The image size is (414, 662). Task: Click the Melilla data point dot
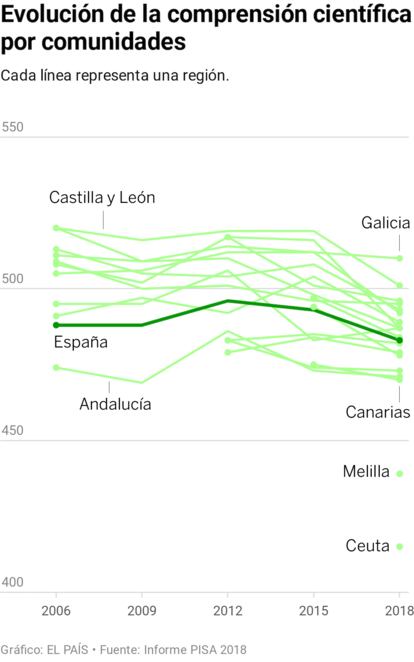pyautogui.click(x=400, y=474)
